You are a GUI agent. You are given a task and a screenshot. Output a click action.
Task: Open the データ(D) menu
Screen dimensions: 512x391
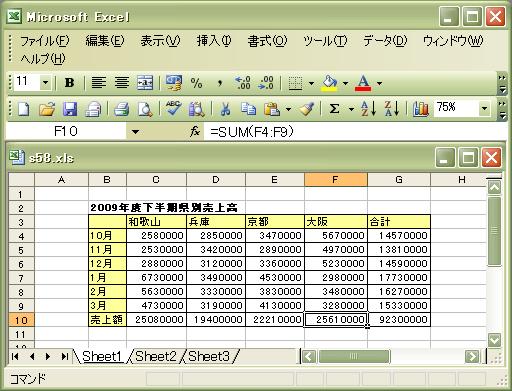tap(385, 41)
